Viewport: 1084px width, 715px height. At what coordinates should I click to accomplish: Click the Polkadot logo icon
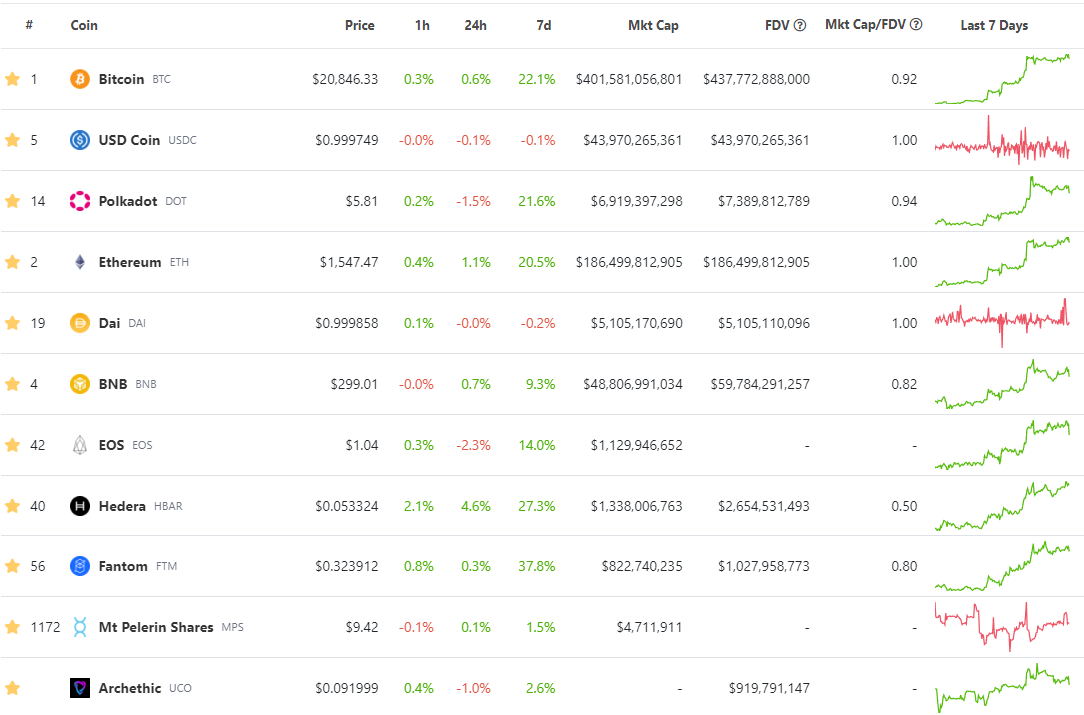pos(80,201)
